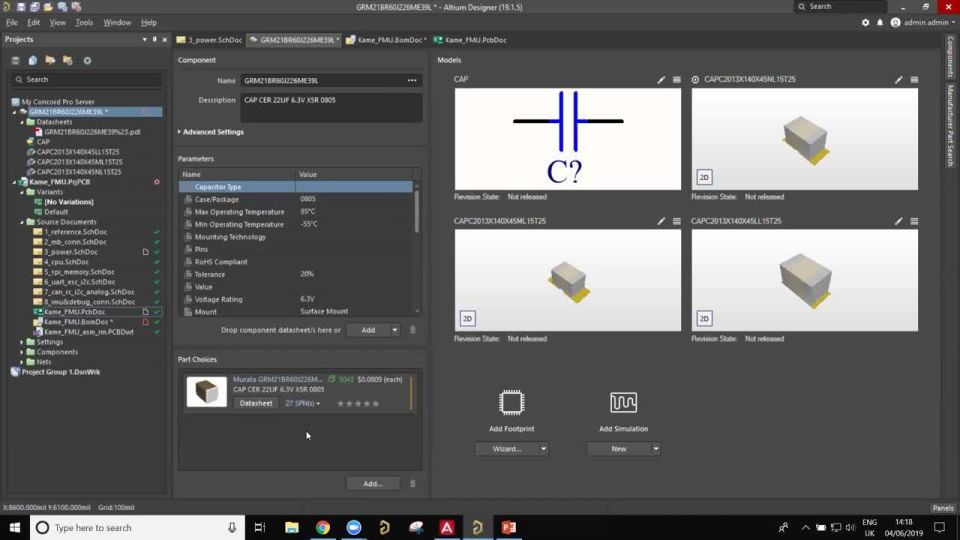Screen dimensions: 960x540
Task: Collapse the Source Documents folder
Action: click(22, 222)
